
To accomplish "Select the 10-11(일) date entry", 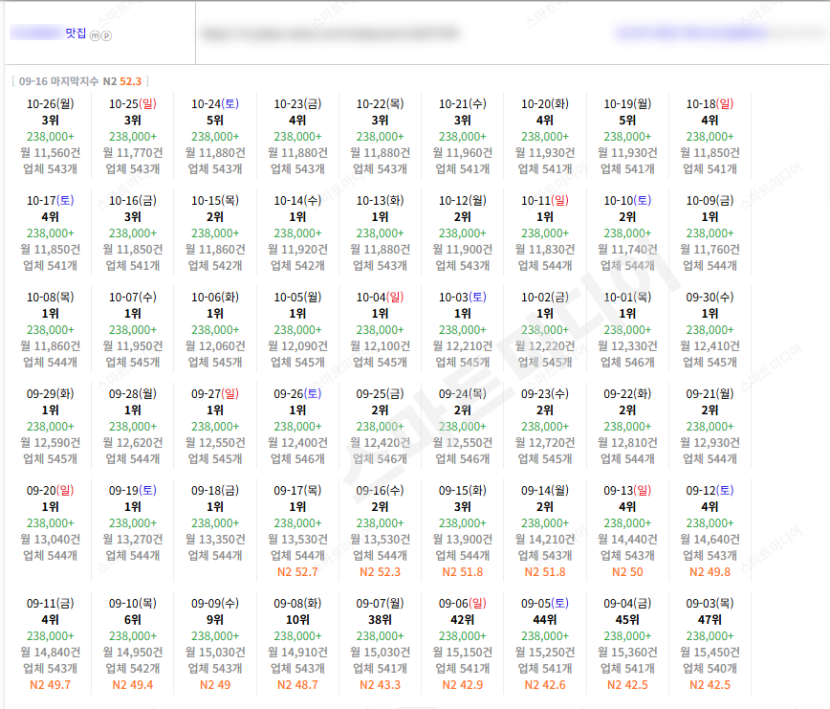I will click(545, 201).
